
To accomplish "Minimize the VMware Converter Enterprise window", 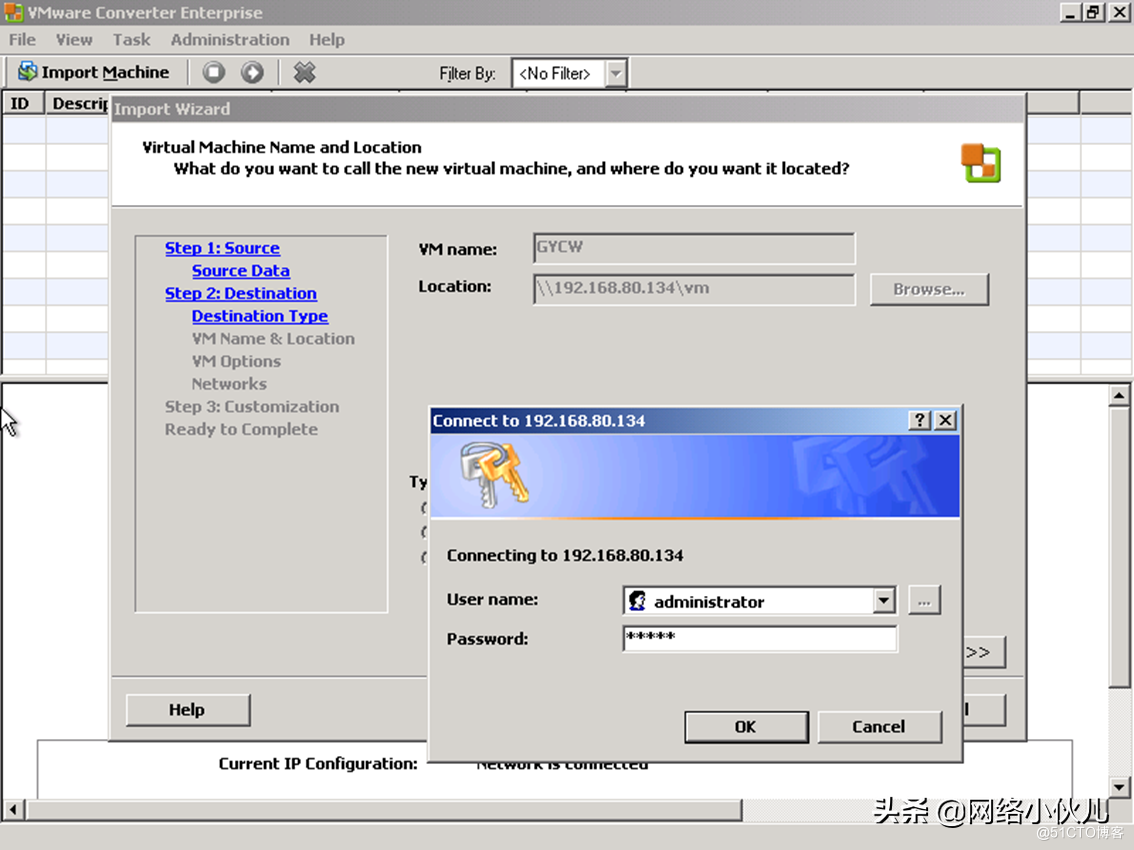I will tap(1070, 12).
